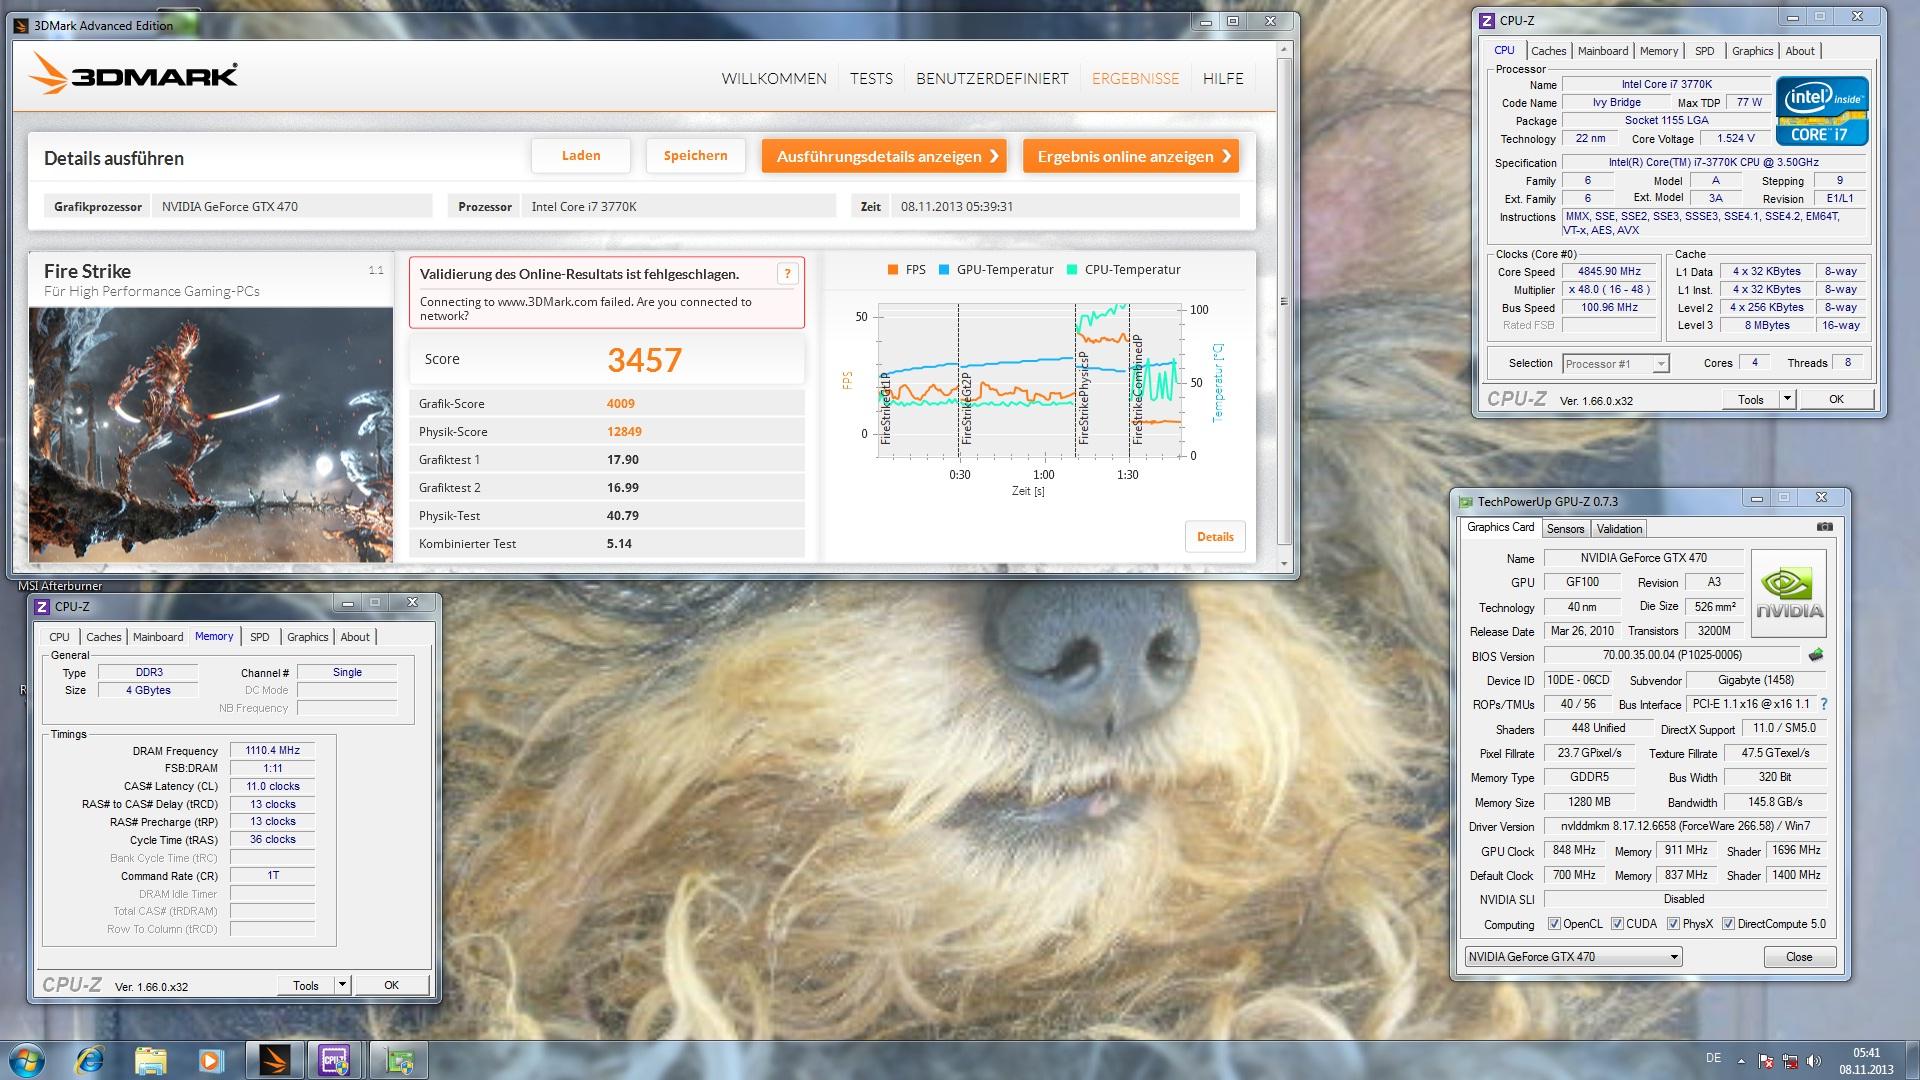
Task: Select the CPU tab in CPU-Z memory window
Action: click(x=59, y=637)
